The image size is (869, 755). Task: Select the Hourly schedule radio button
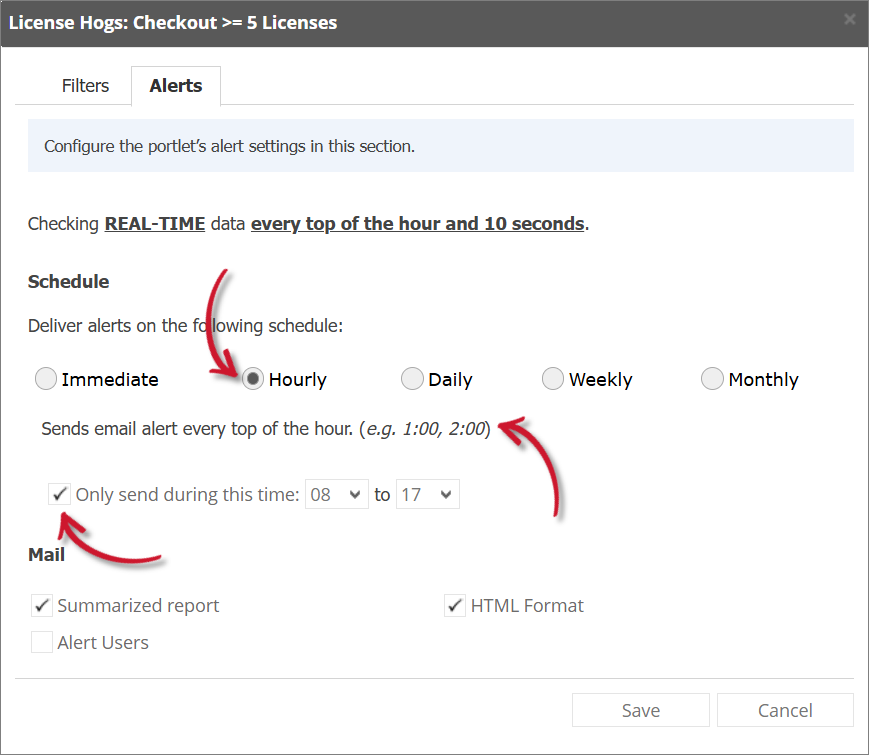click(253, 379)
